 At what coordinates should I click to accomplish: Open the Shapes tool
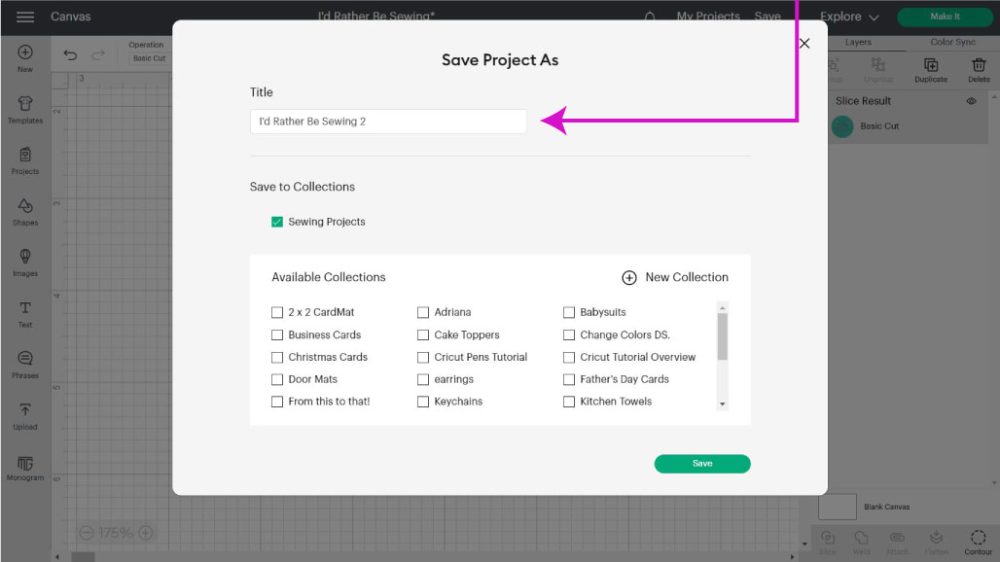point(25,210)
